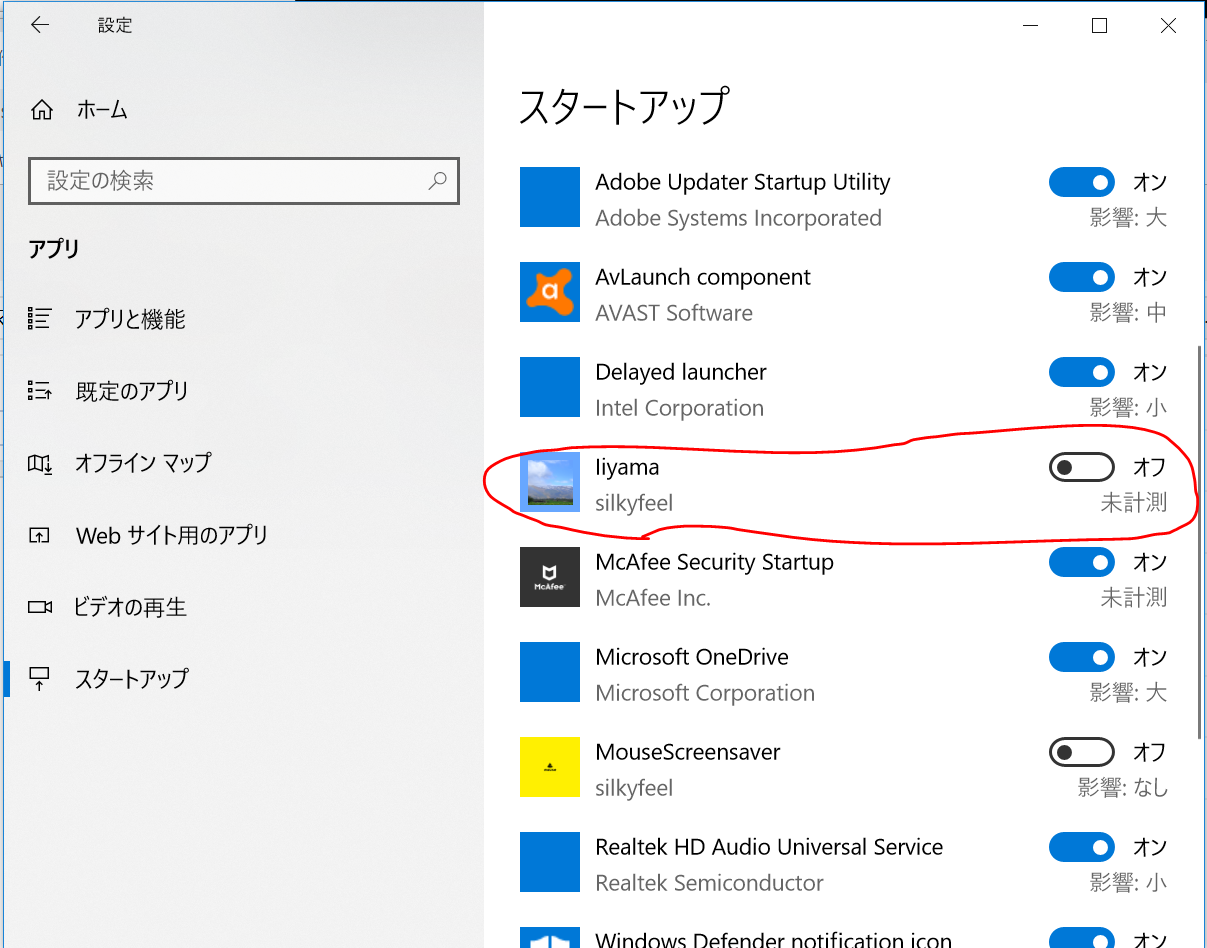1207x948 pixels.
Task: Disable AvLaunch component startup toggle
Action: pos(1081,277)
